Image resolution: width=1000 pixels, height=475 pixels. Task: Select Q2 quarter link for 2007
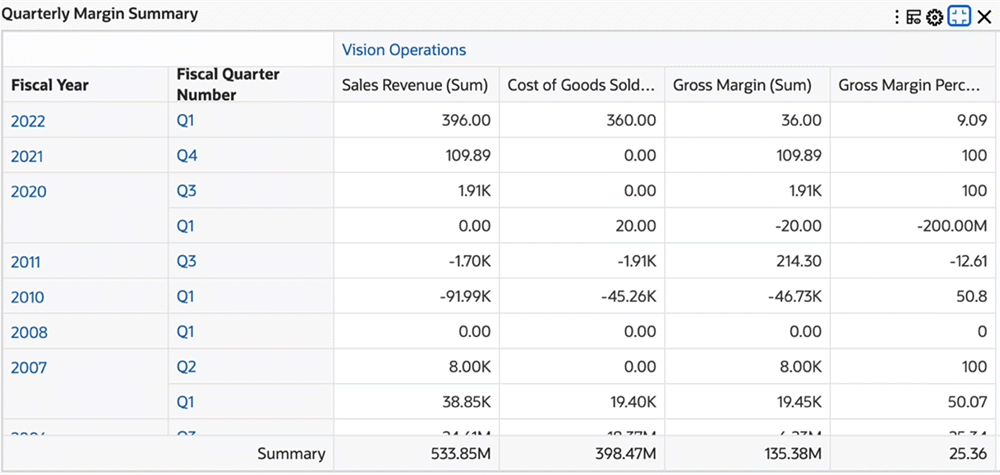coord(187,367)
